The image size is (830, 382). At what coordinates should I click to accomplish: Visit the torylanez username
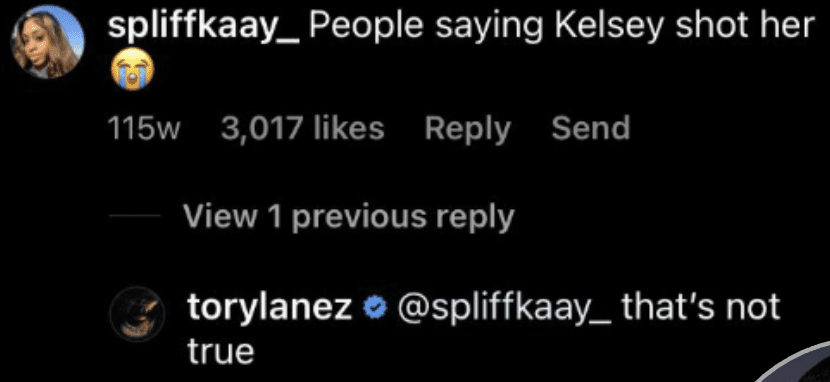point(270,309)
